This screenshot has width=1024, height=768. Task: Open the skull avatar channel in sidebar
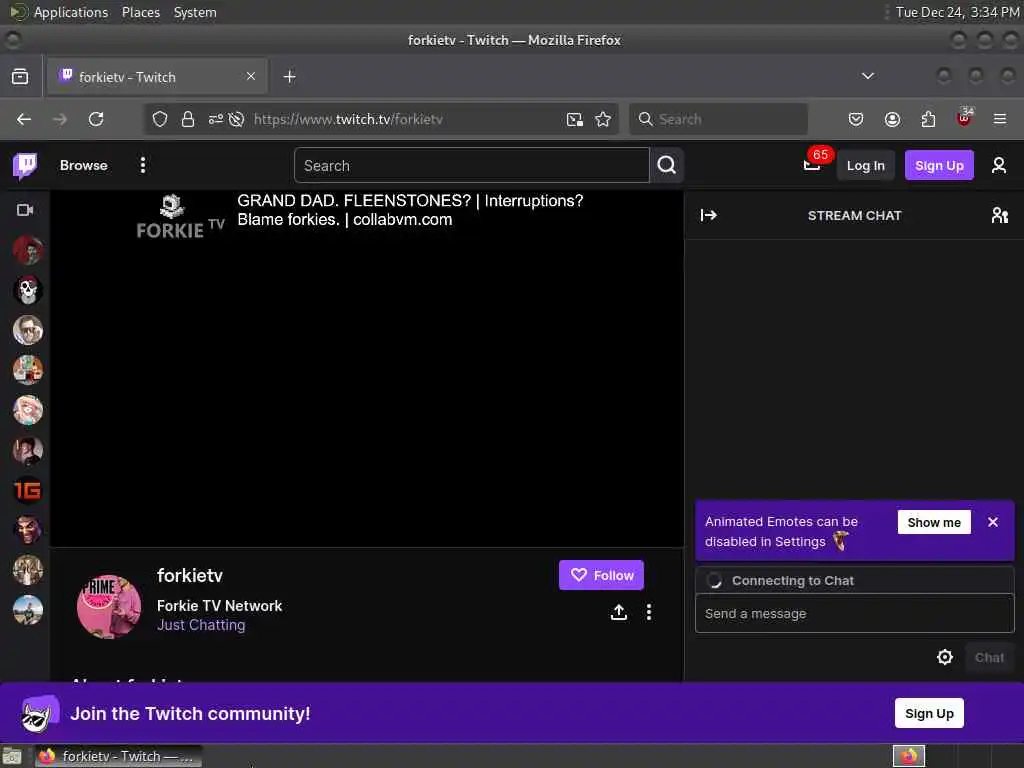click(x=27, y=290)
